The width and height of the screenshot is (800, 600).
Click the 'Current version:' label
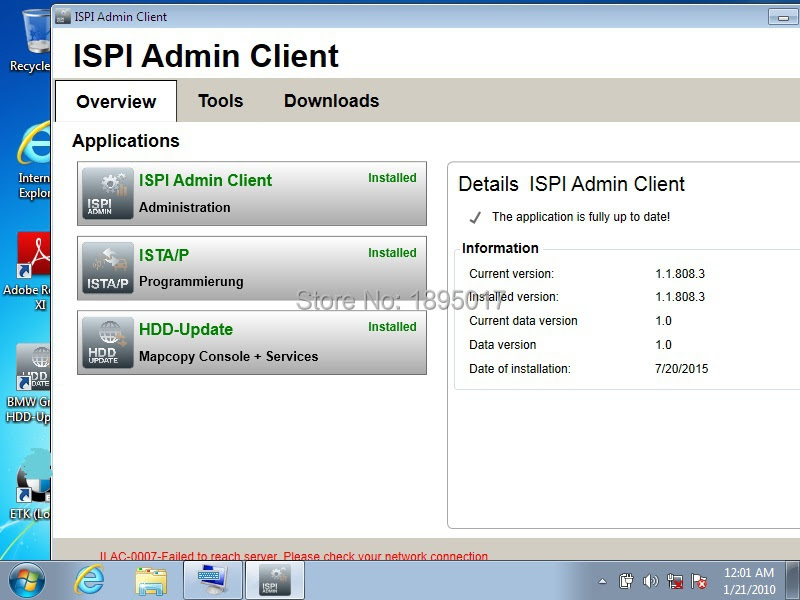coord(511,273)
